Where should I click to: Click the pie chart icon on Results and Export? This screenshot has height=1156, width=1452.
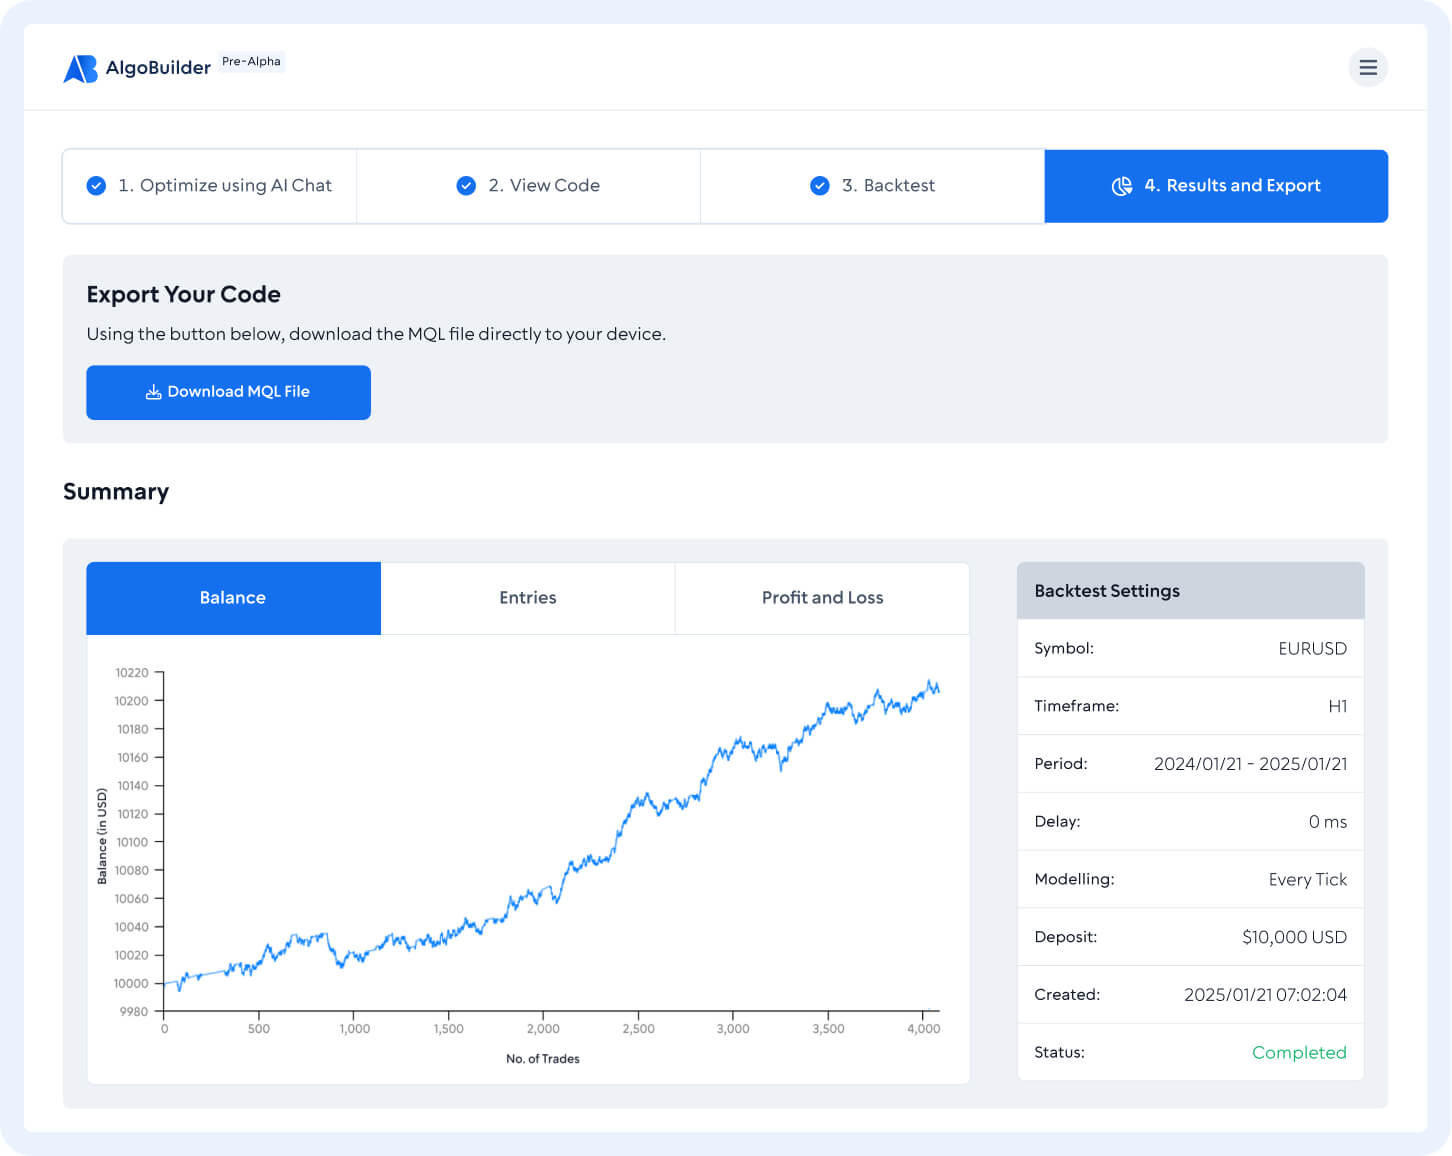click(1120, 185)
